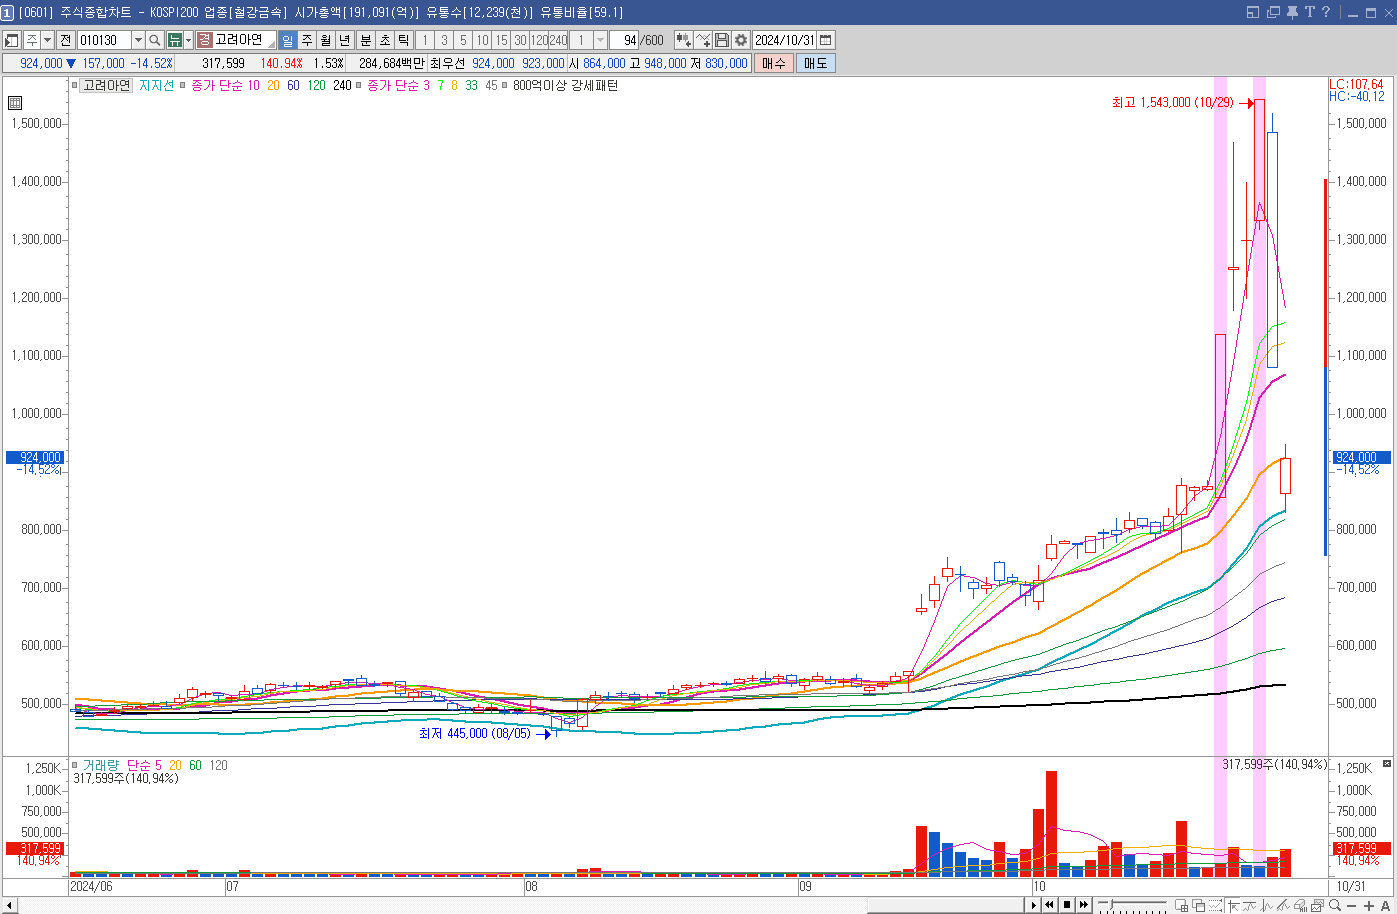
Task: Click the chart layout icon at toolbar start
Action: (x=11, y=40)
